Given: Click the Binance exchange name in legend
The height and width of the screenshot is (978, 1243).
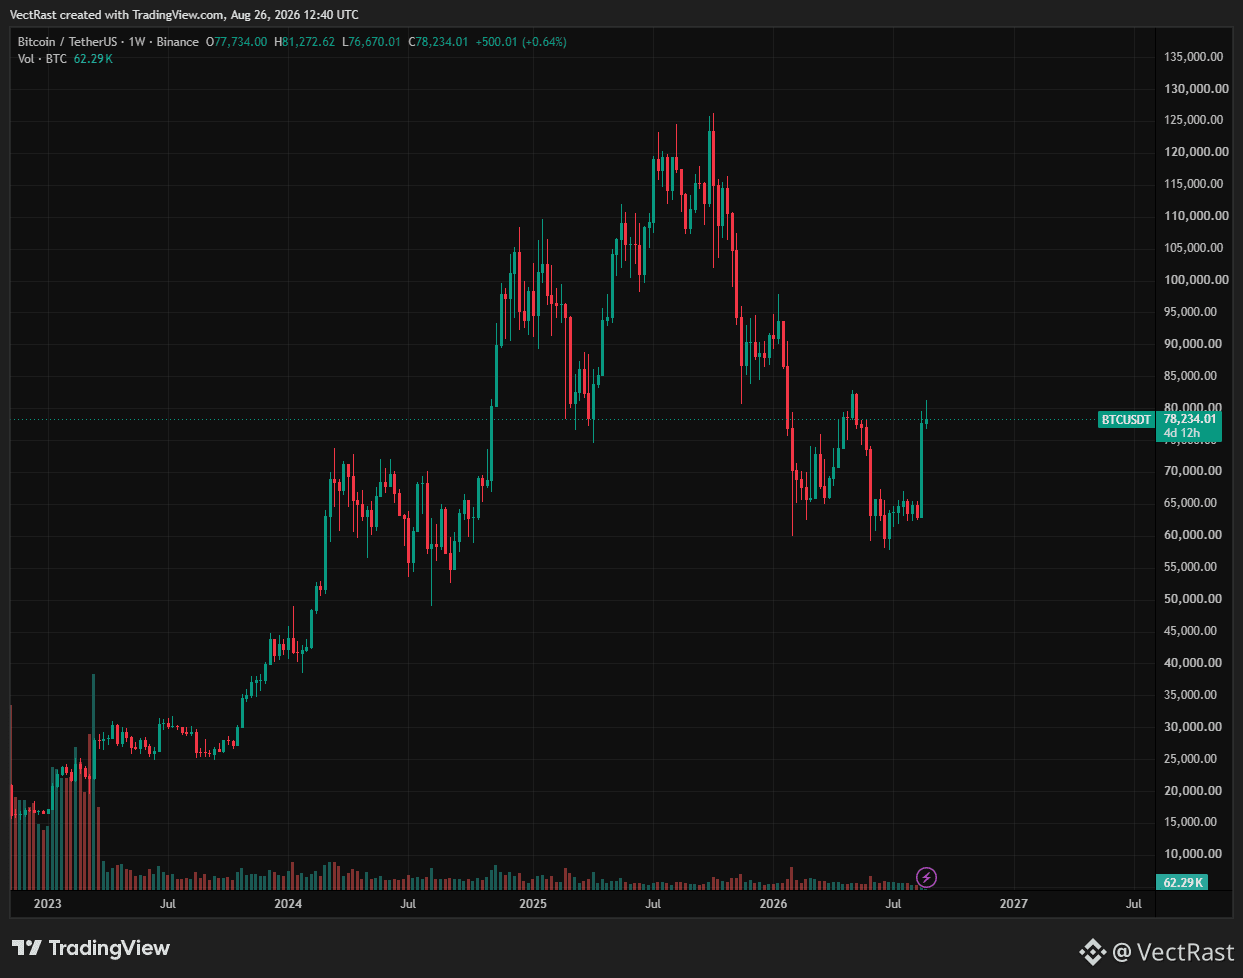Looking at the screenshot, I should [x=177, y=42].
